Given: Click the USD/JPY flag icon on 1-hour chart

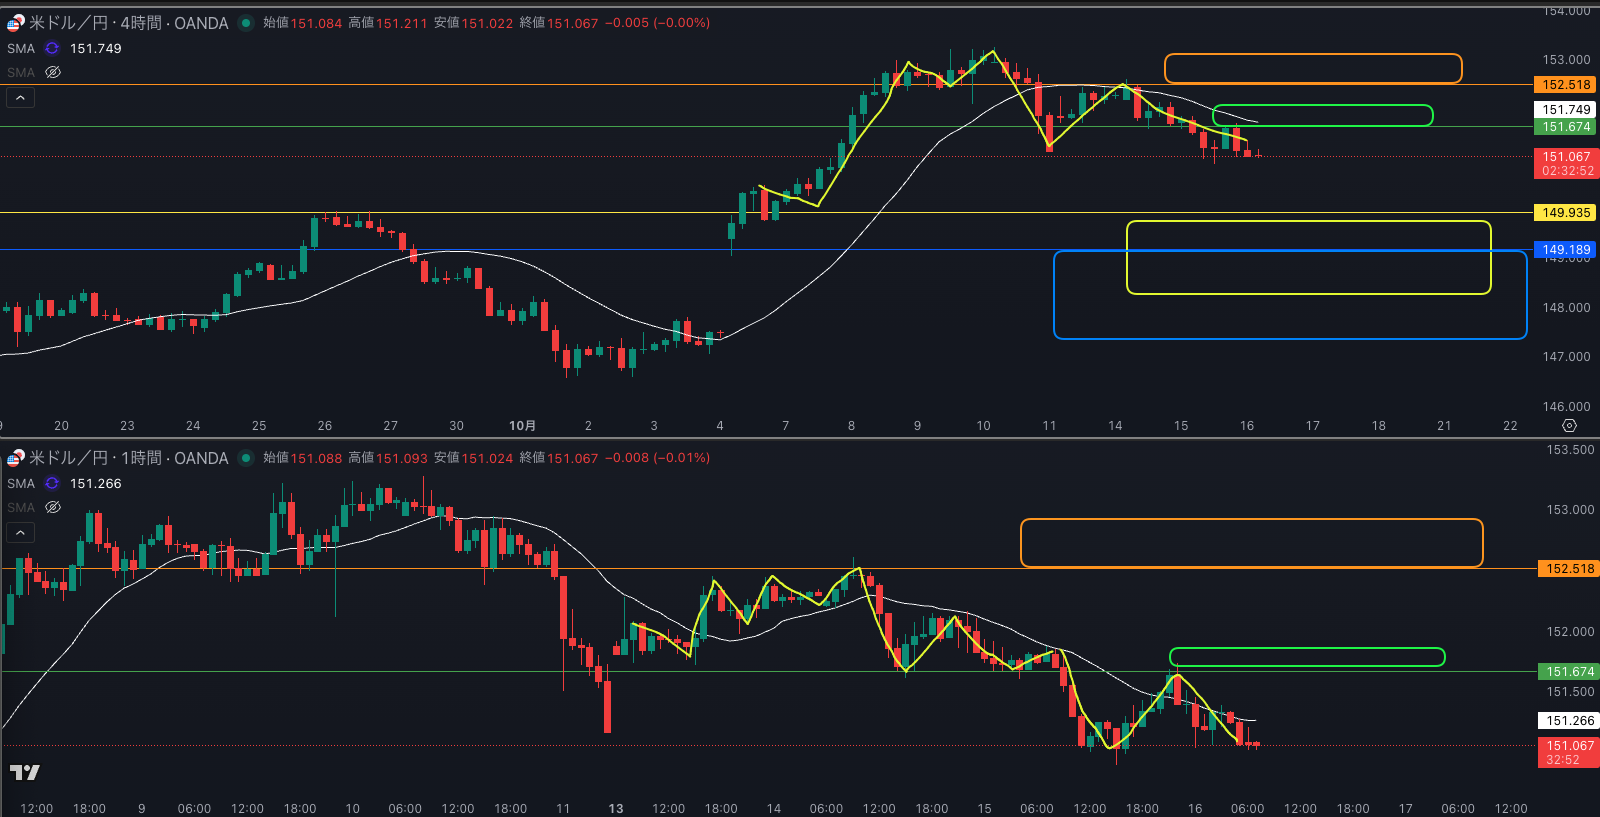Looking at the screenshot, I should [x=15, y=458].
